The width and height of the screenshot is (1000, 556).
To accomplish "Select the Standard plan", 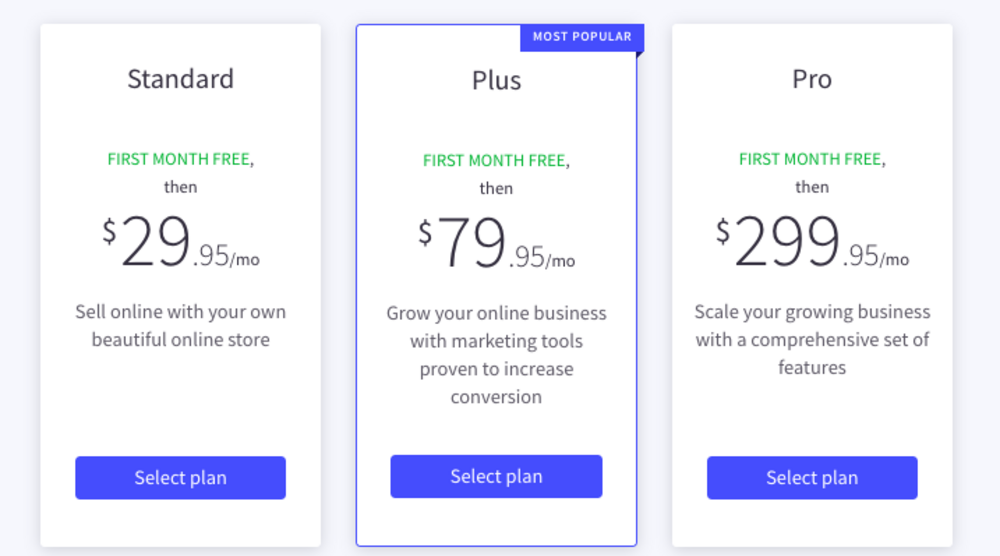I will [180, 478].
